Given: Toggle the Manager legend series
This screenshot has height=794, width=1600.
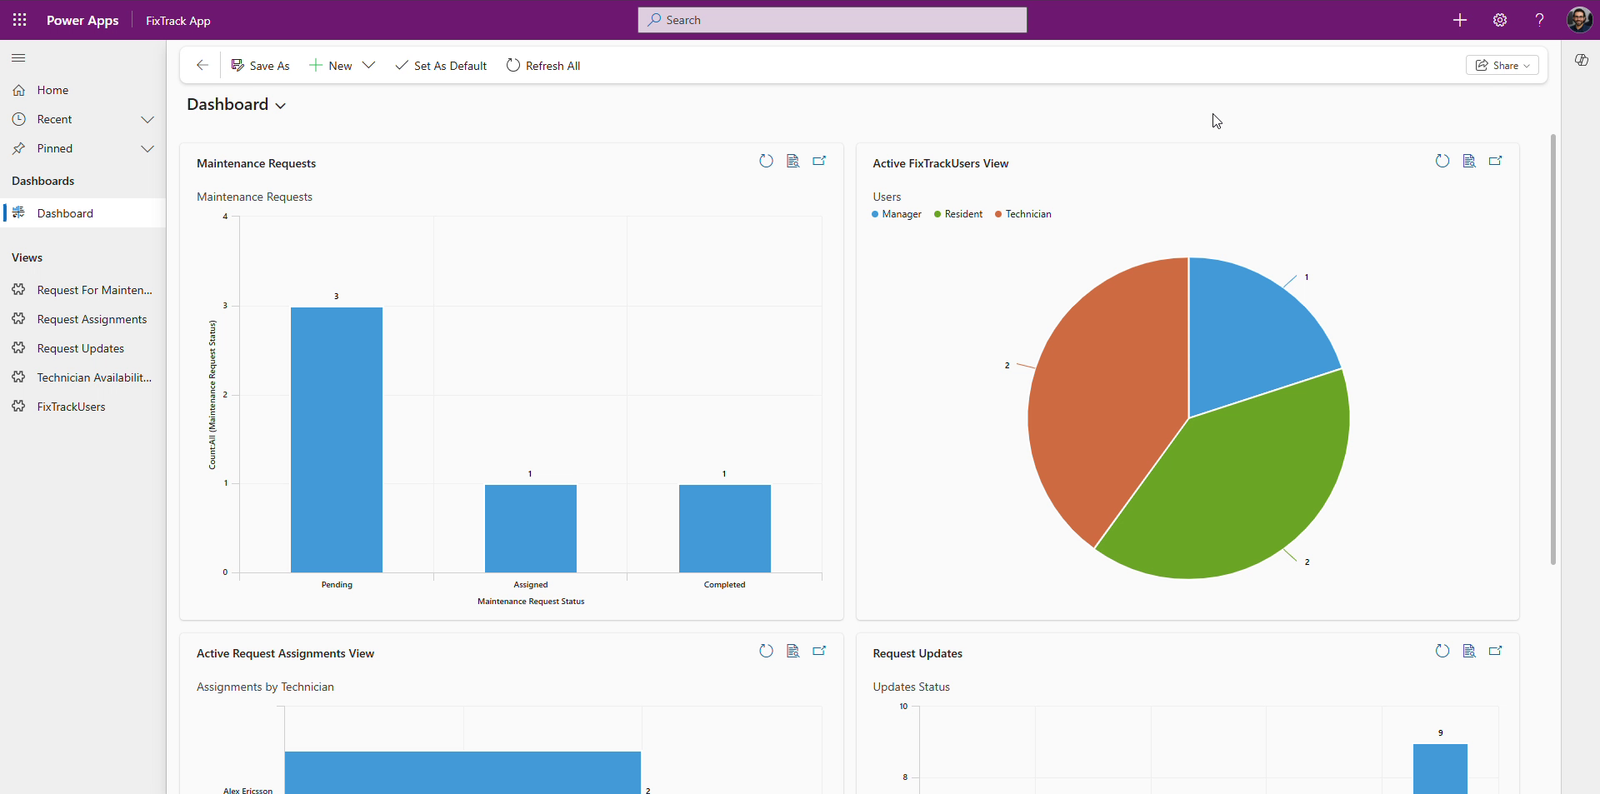Looking at the screenshot, I should click(896, 214).
